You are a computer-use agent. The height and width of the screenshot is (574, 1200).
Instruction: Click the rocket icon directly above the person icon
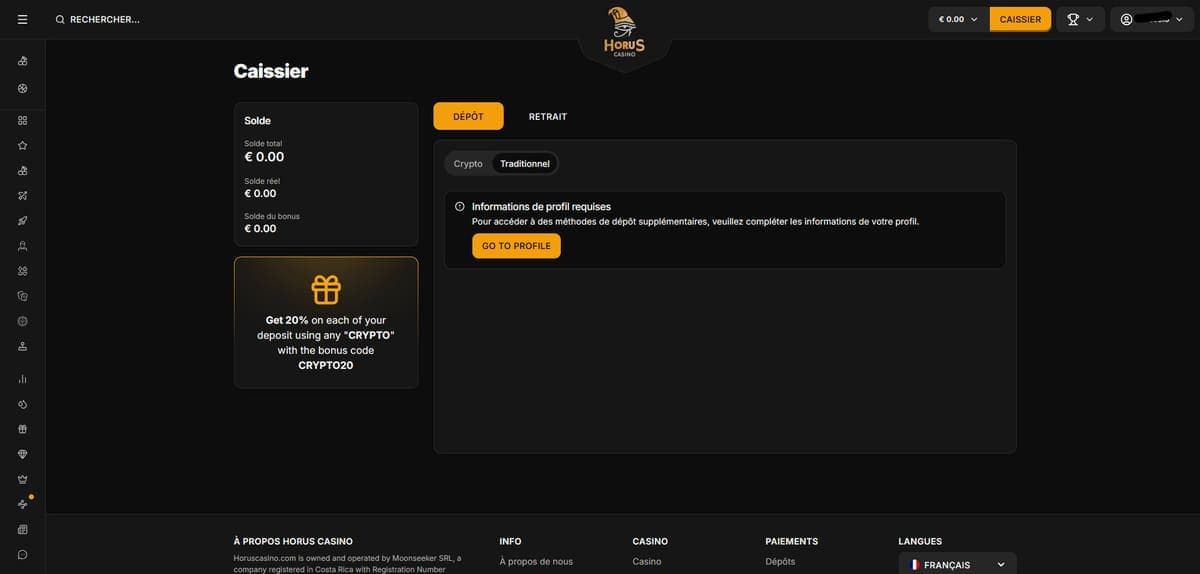coord(22,220)
